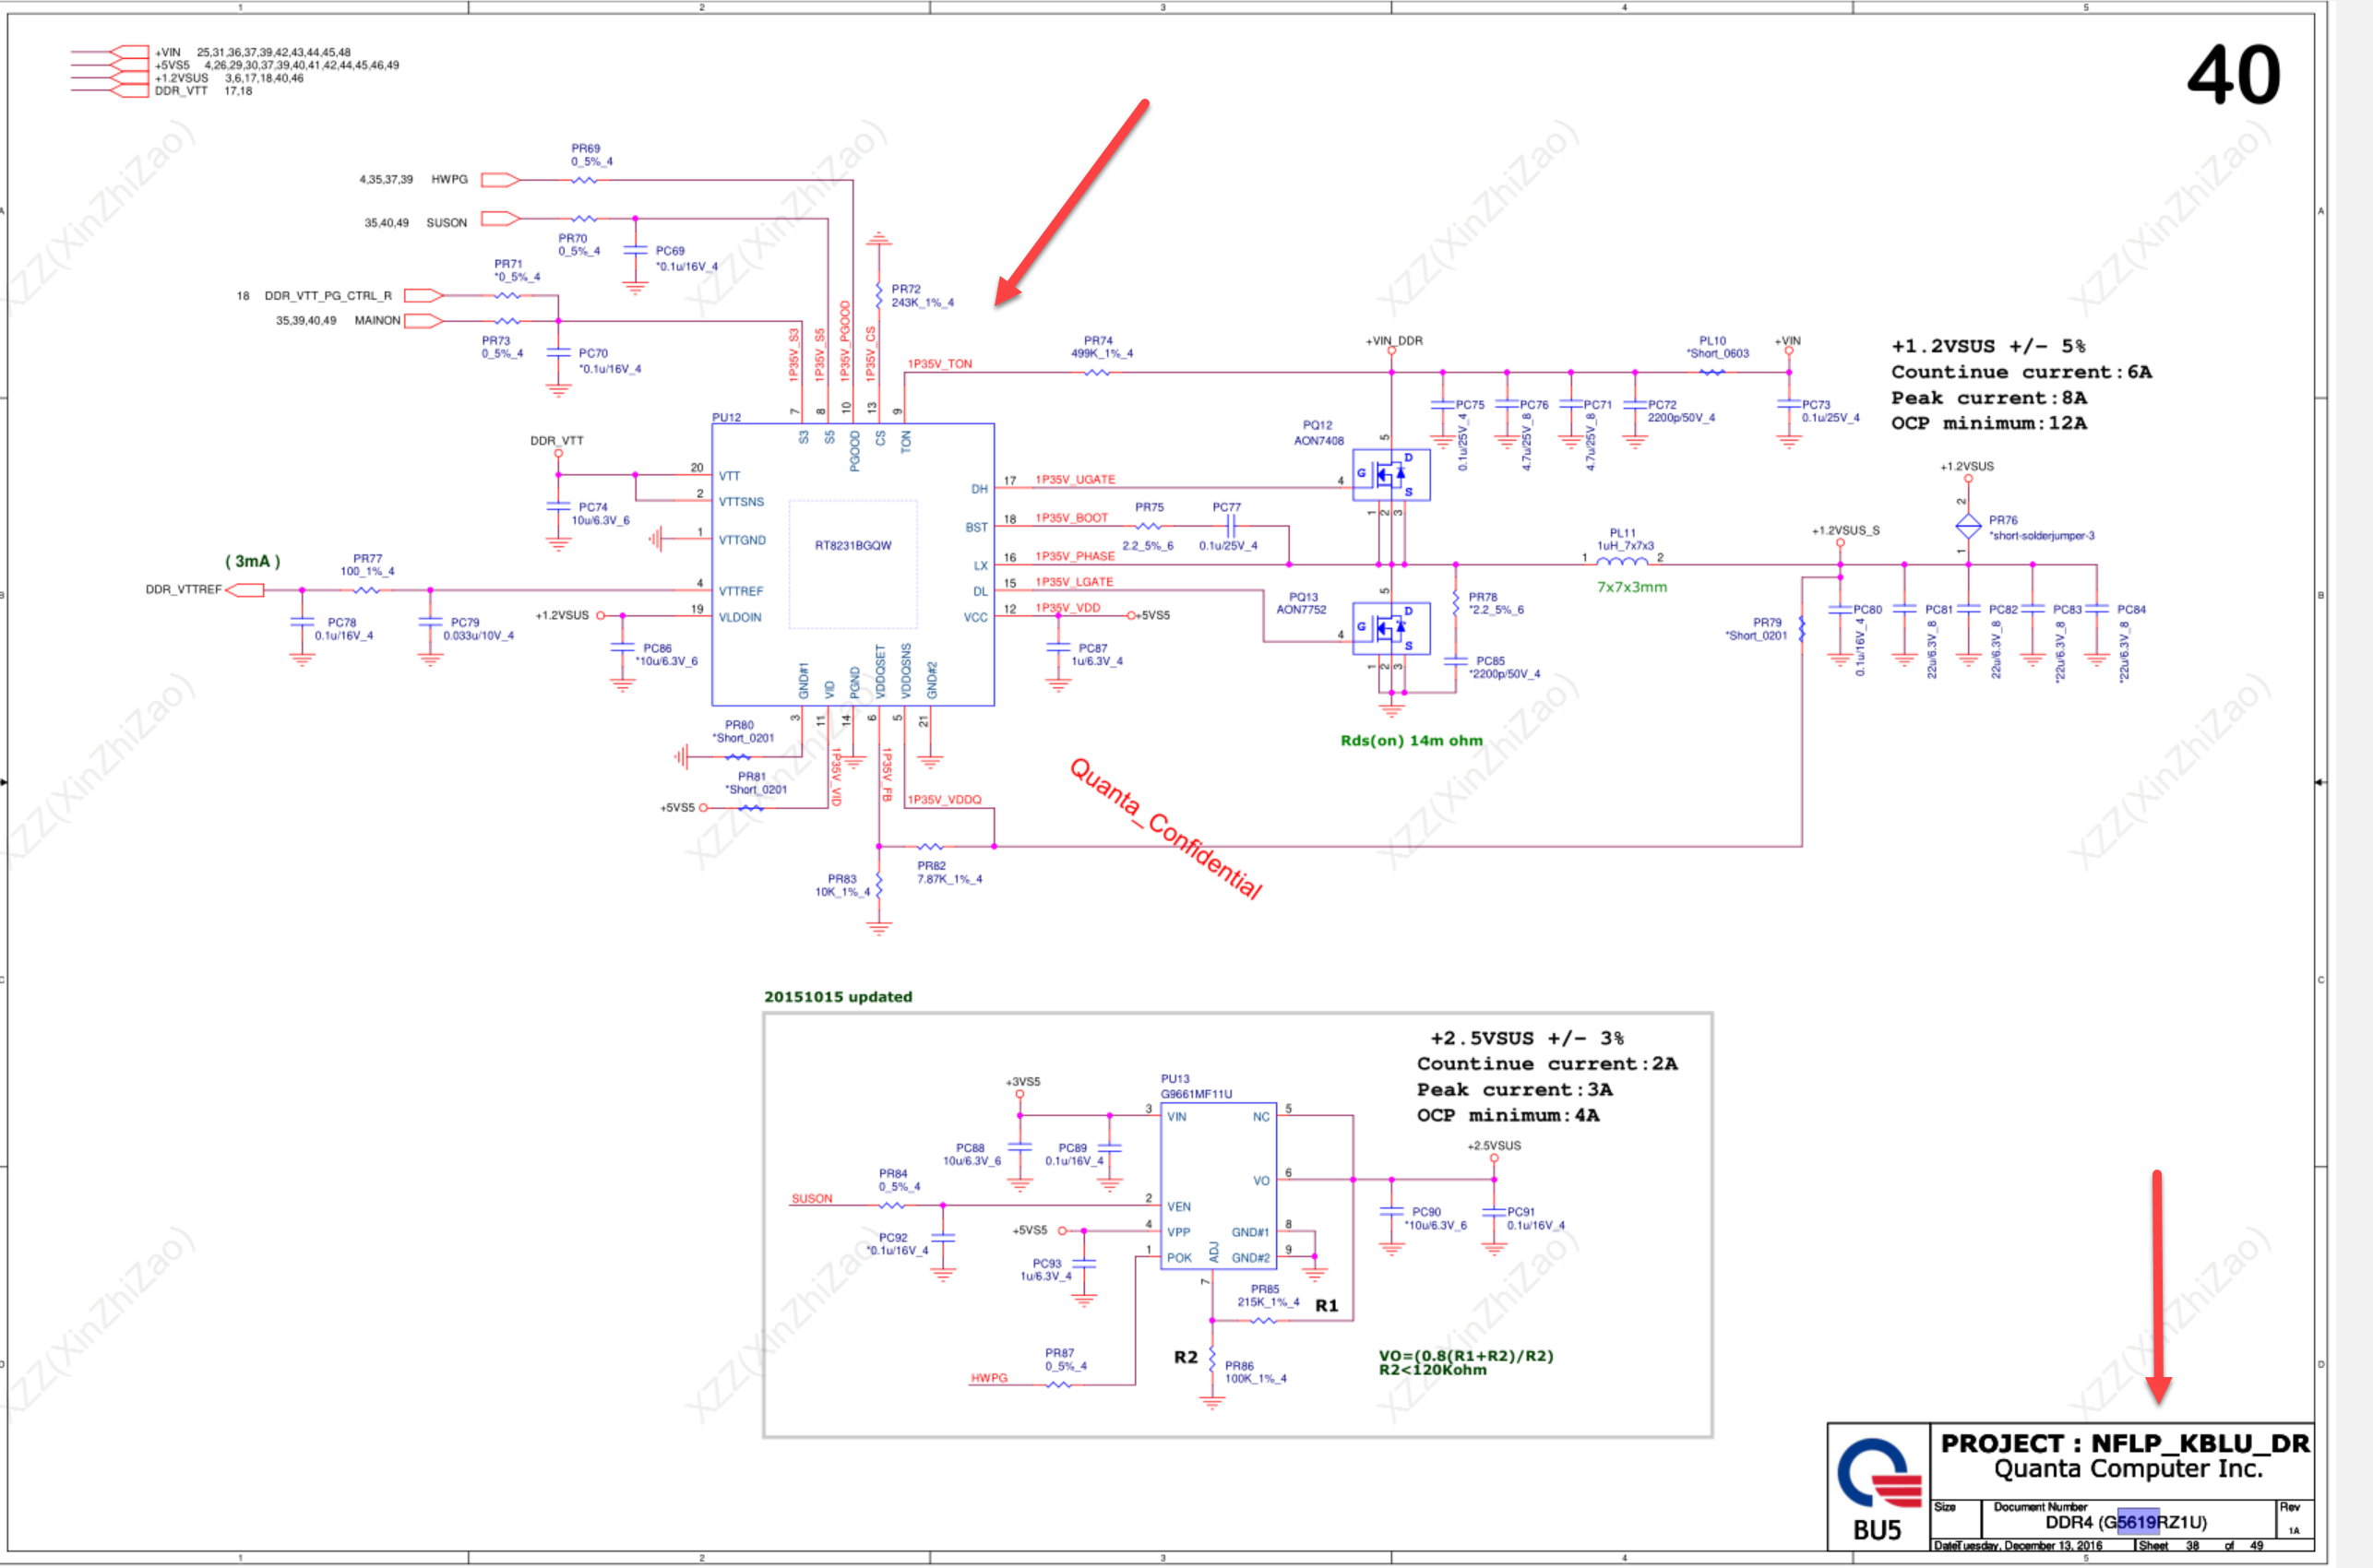Screen dimensions: 2373x1568
Task: Click the red arrow pointing at PR72
Action: [1070, 203]
